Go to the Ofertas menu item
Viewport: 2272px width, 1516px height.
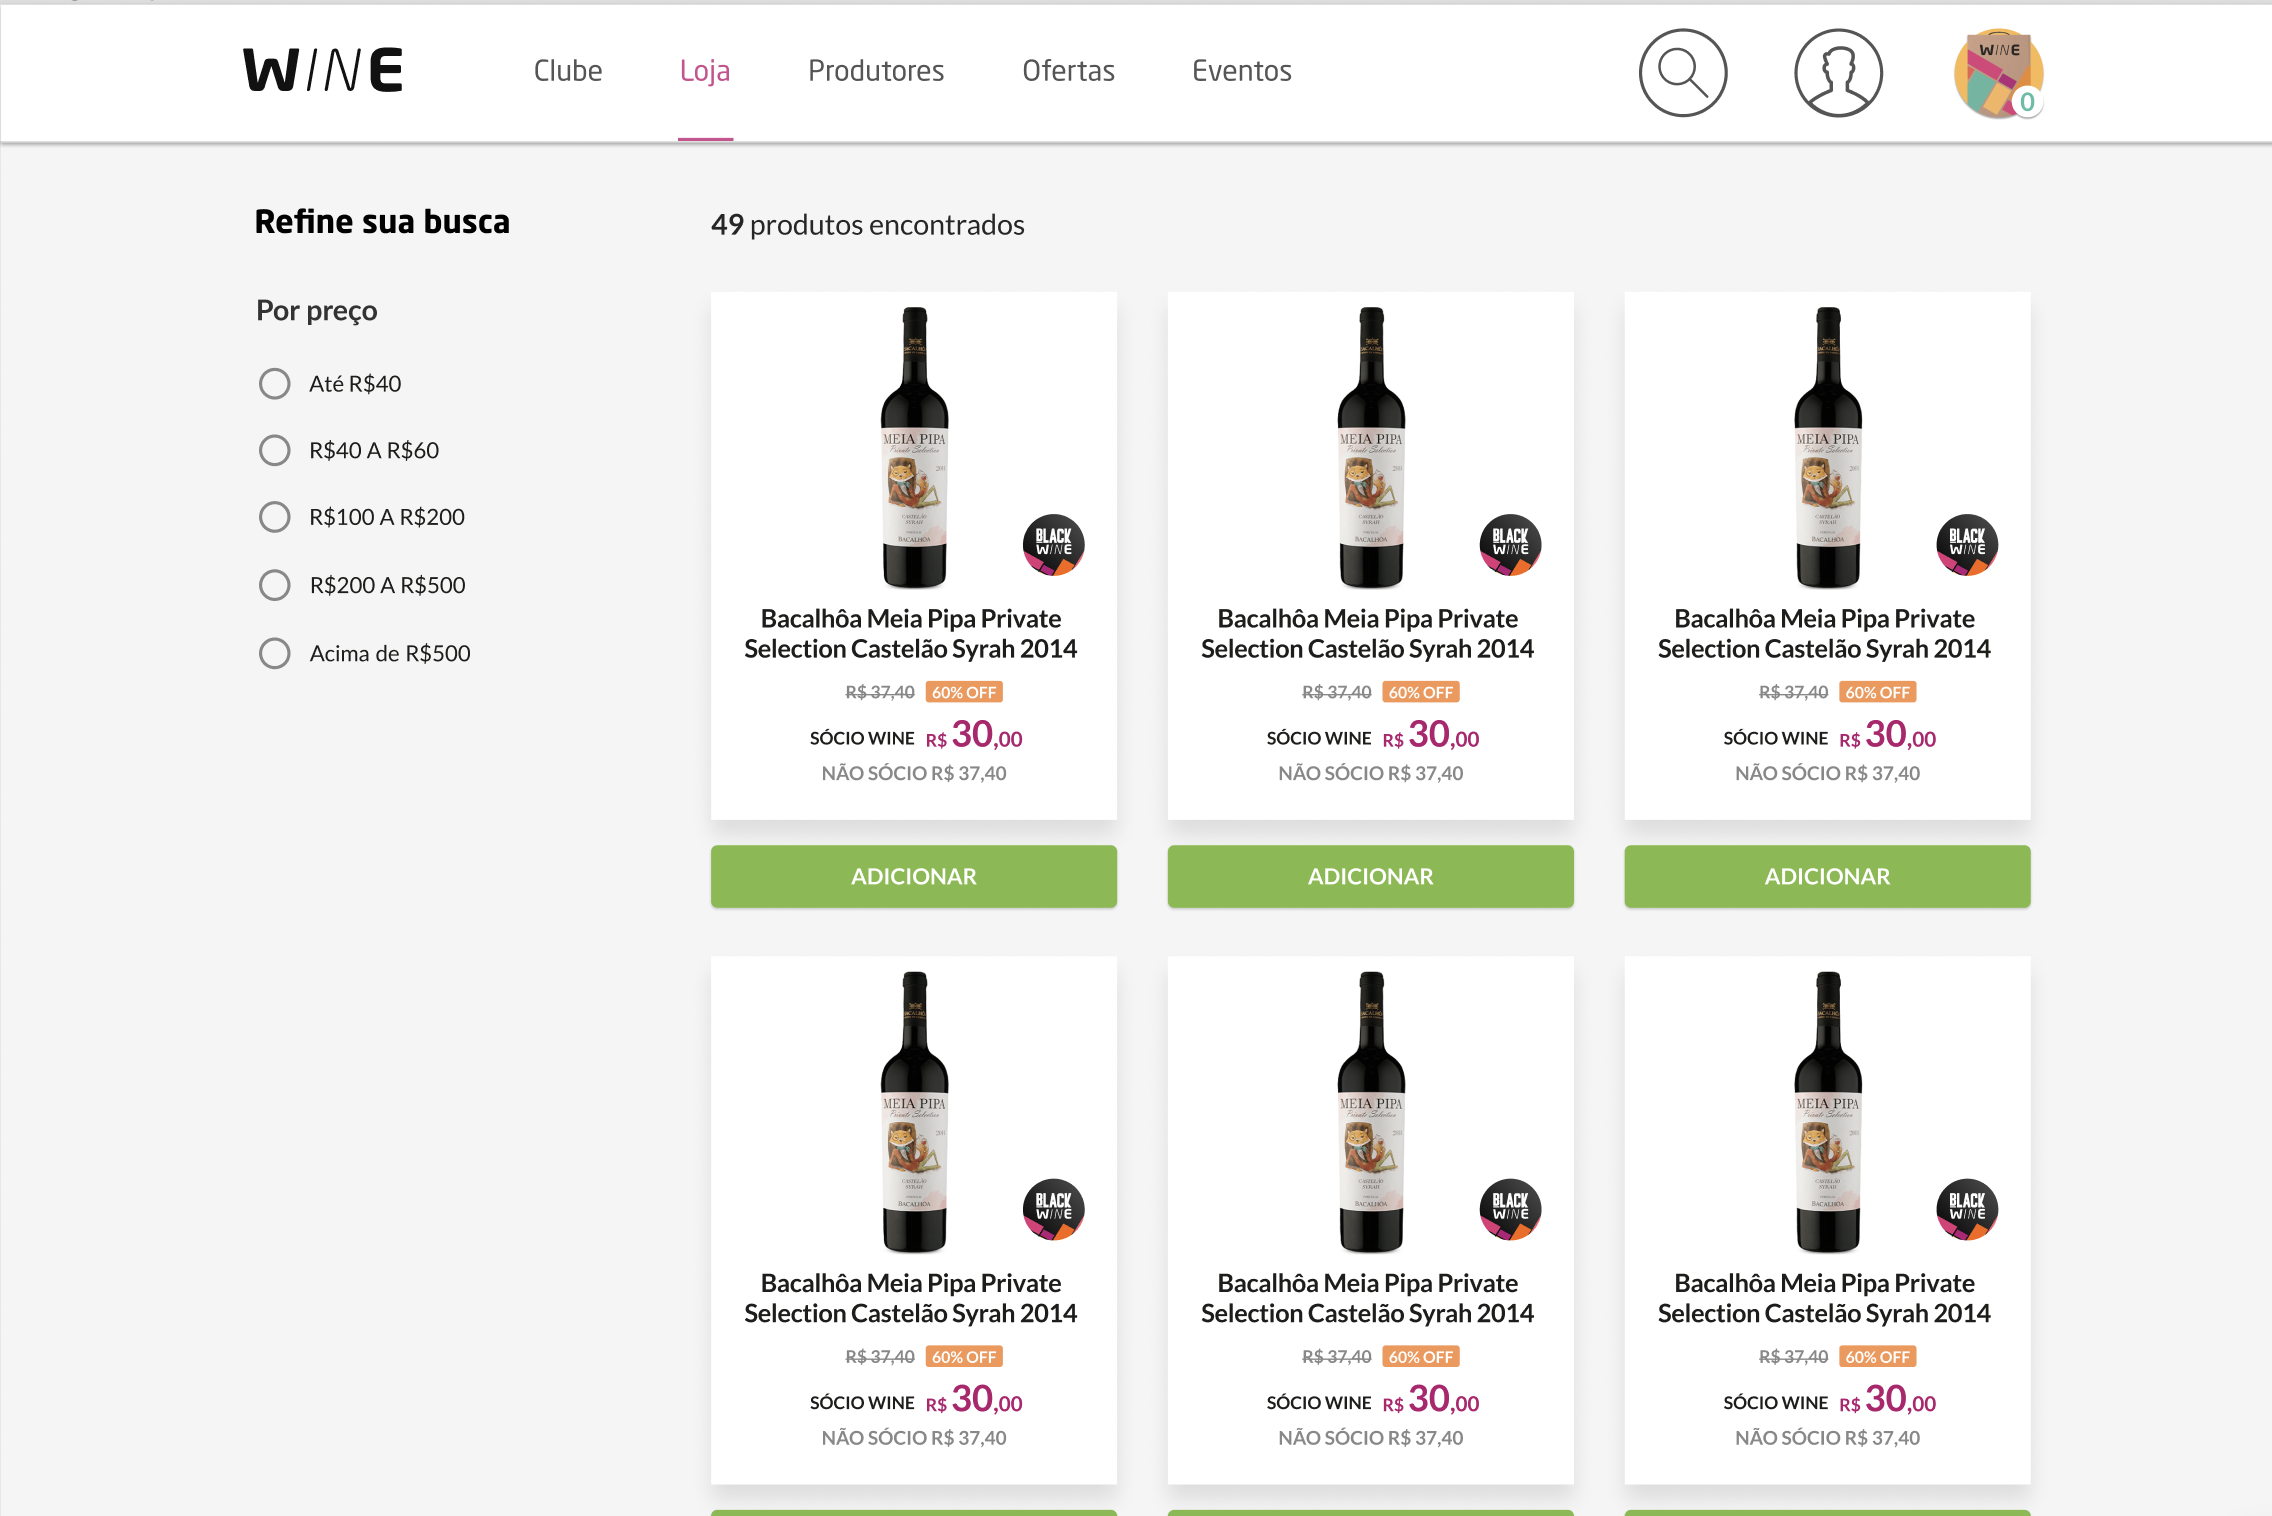1068,71
